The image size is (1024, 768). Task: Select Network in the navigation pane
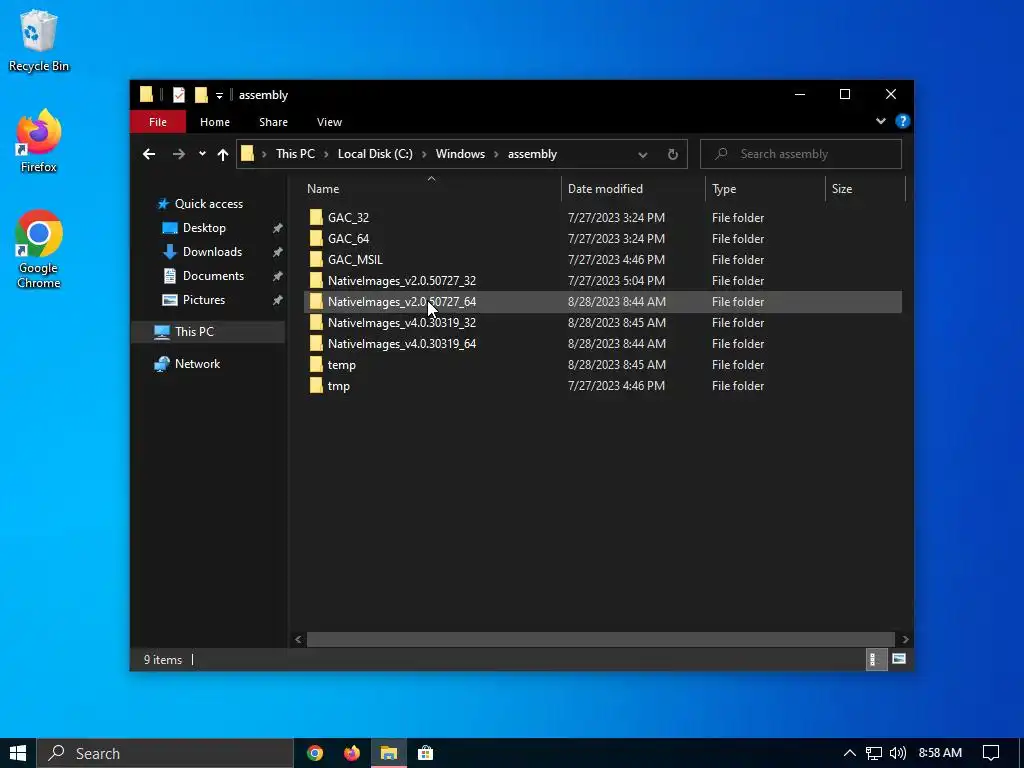(x=197, y=364)
